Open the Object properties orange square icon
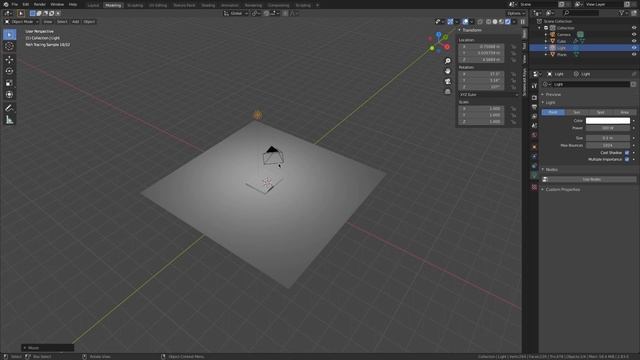Image resolution: width=640 pixels, height=360 pixels. pos(534,147)
